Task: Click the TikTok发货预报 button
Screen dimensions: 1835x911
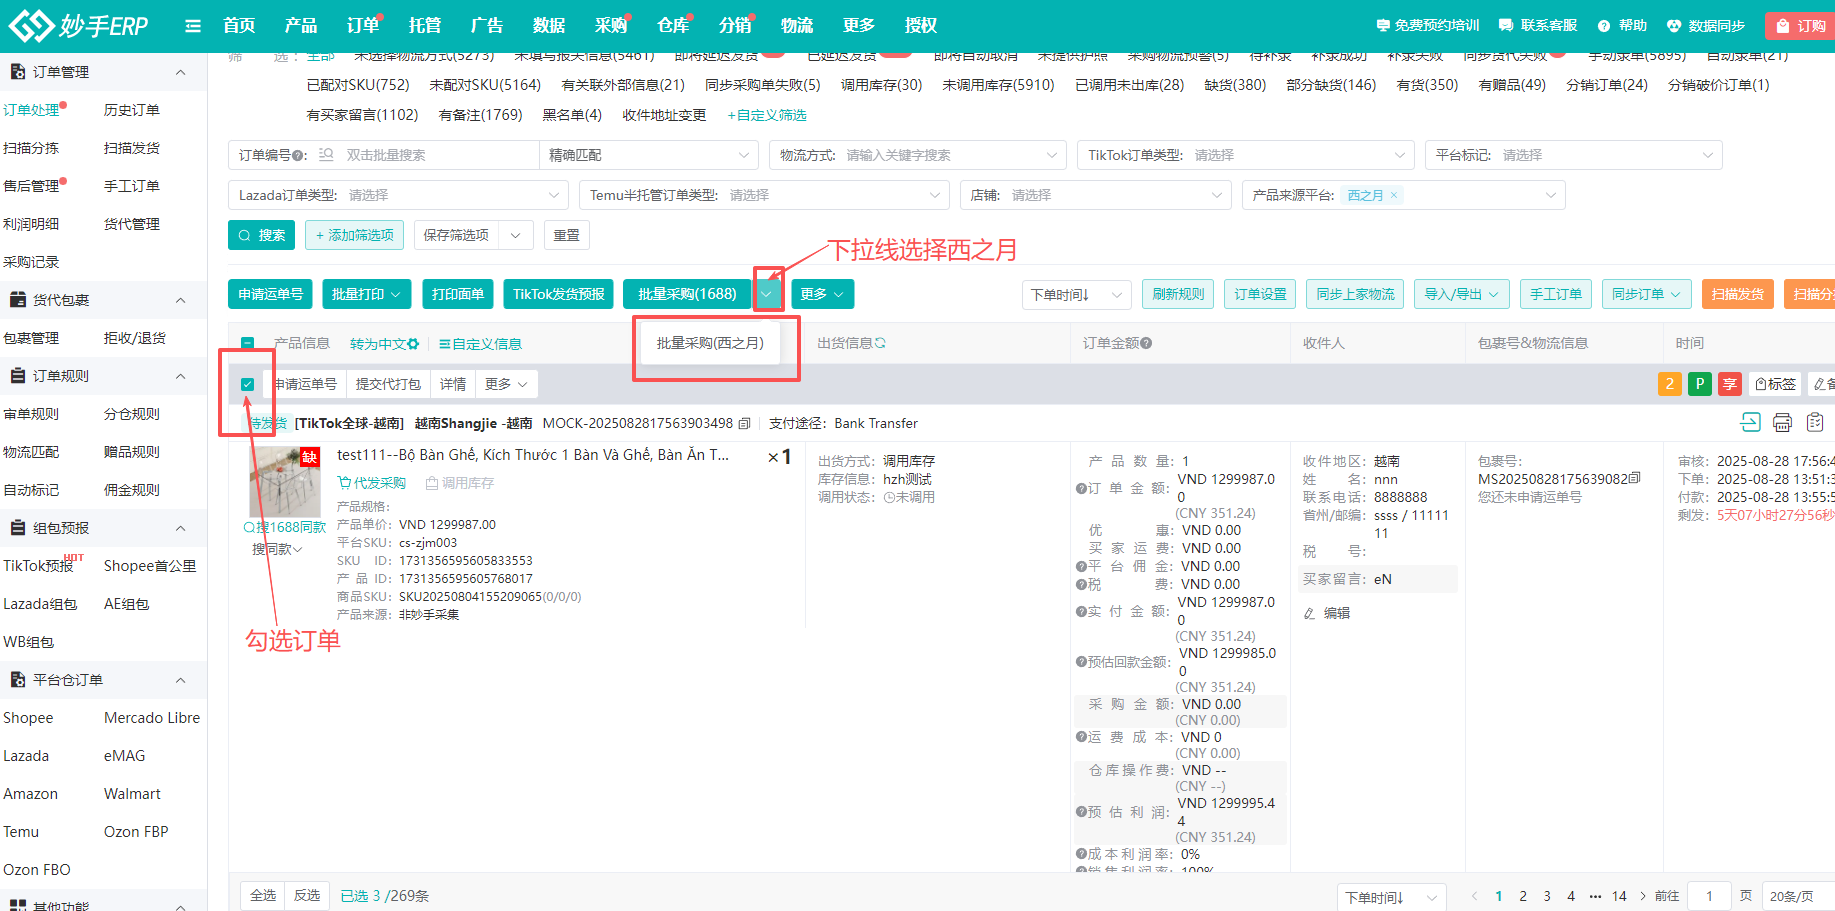Action: click(558, 294)
